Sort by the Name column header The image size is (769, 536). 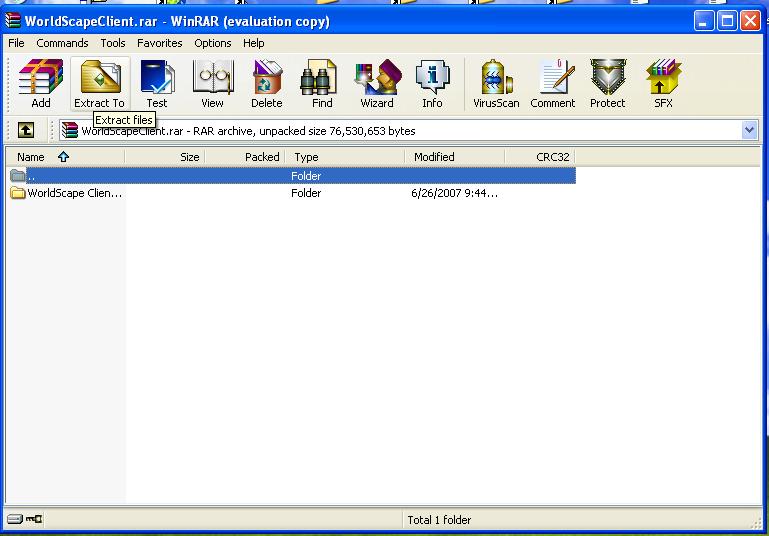point(66,157)
